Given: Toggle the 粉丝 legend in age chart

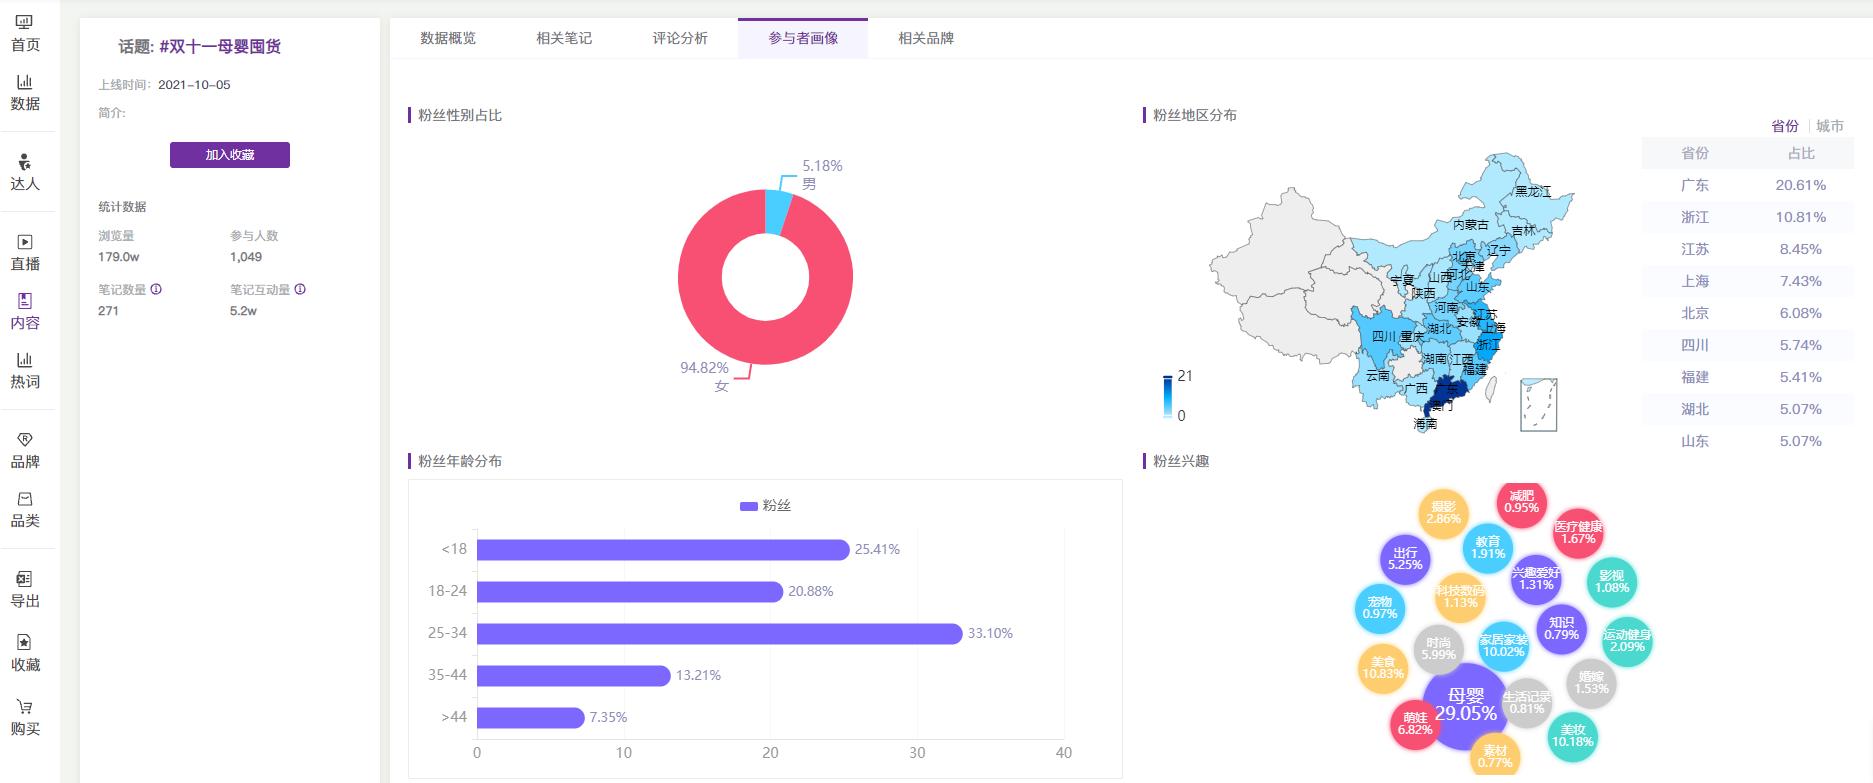Looking at the screenshot, I should tap(765, 506).
